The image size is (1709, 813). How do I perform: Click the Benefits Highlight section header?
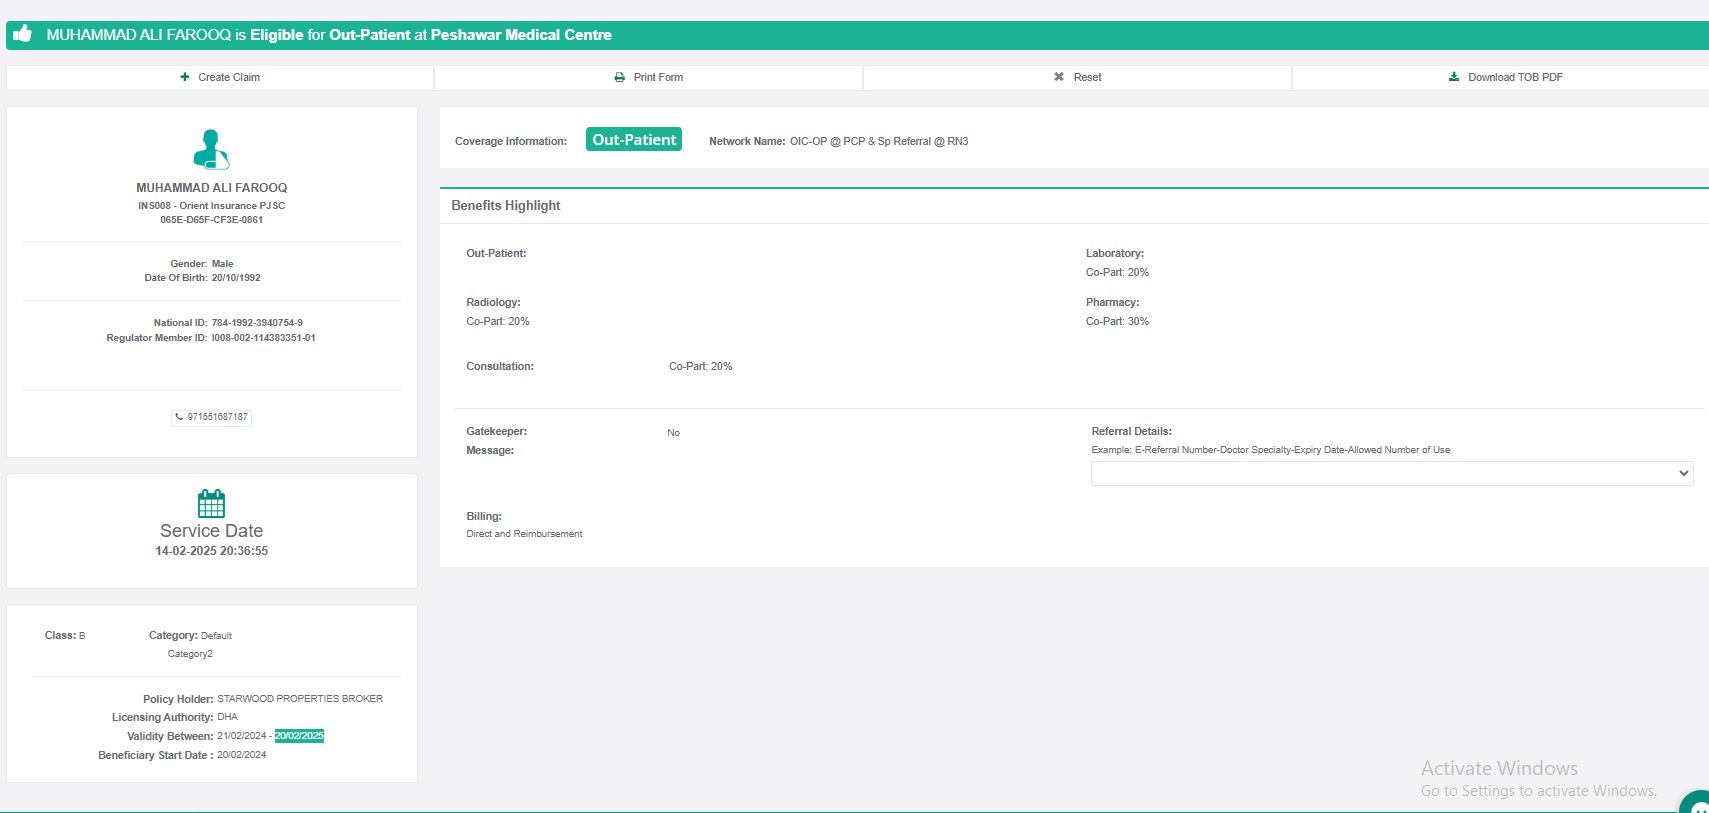pyautogui.click(x=506, y=205)
